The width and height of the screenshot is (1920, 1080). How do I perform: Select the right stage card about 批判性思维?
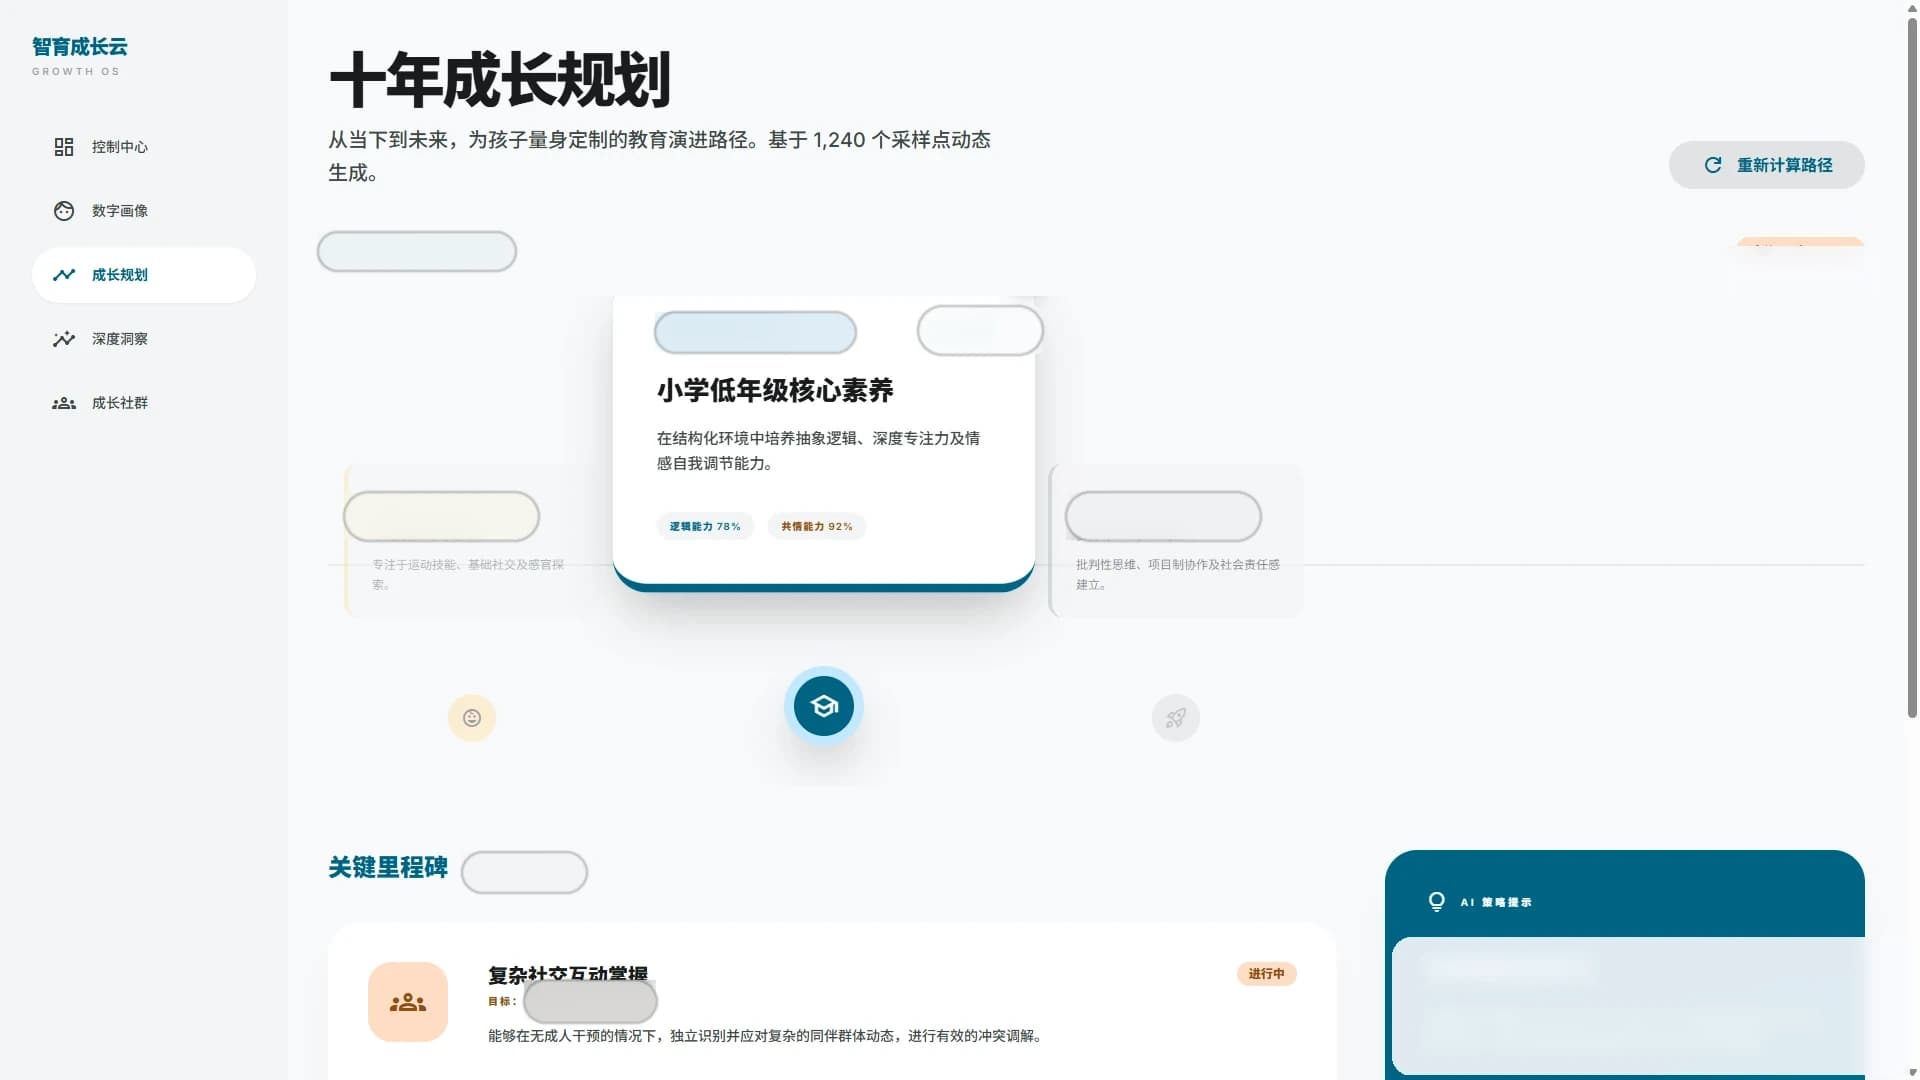pyautogui.click(x=1176, y=540)
